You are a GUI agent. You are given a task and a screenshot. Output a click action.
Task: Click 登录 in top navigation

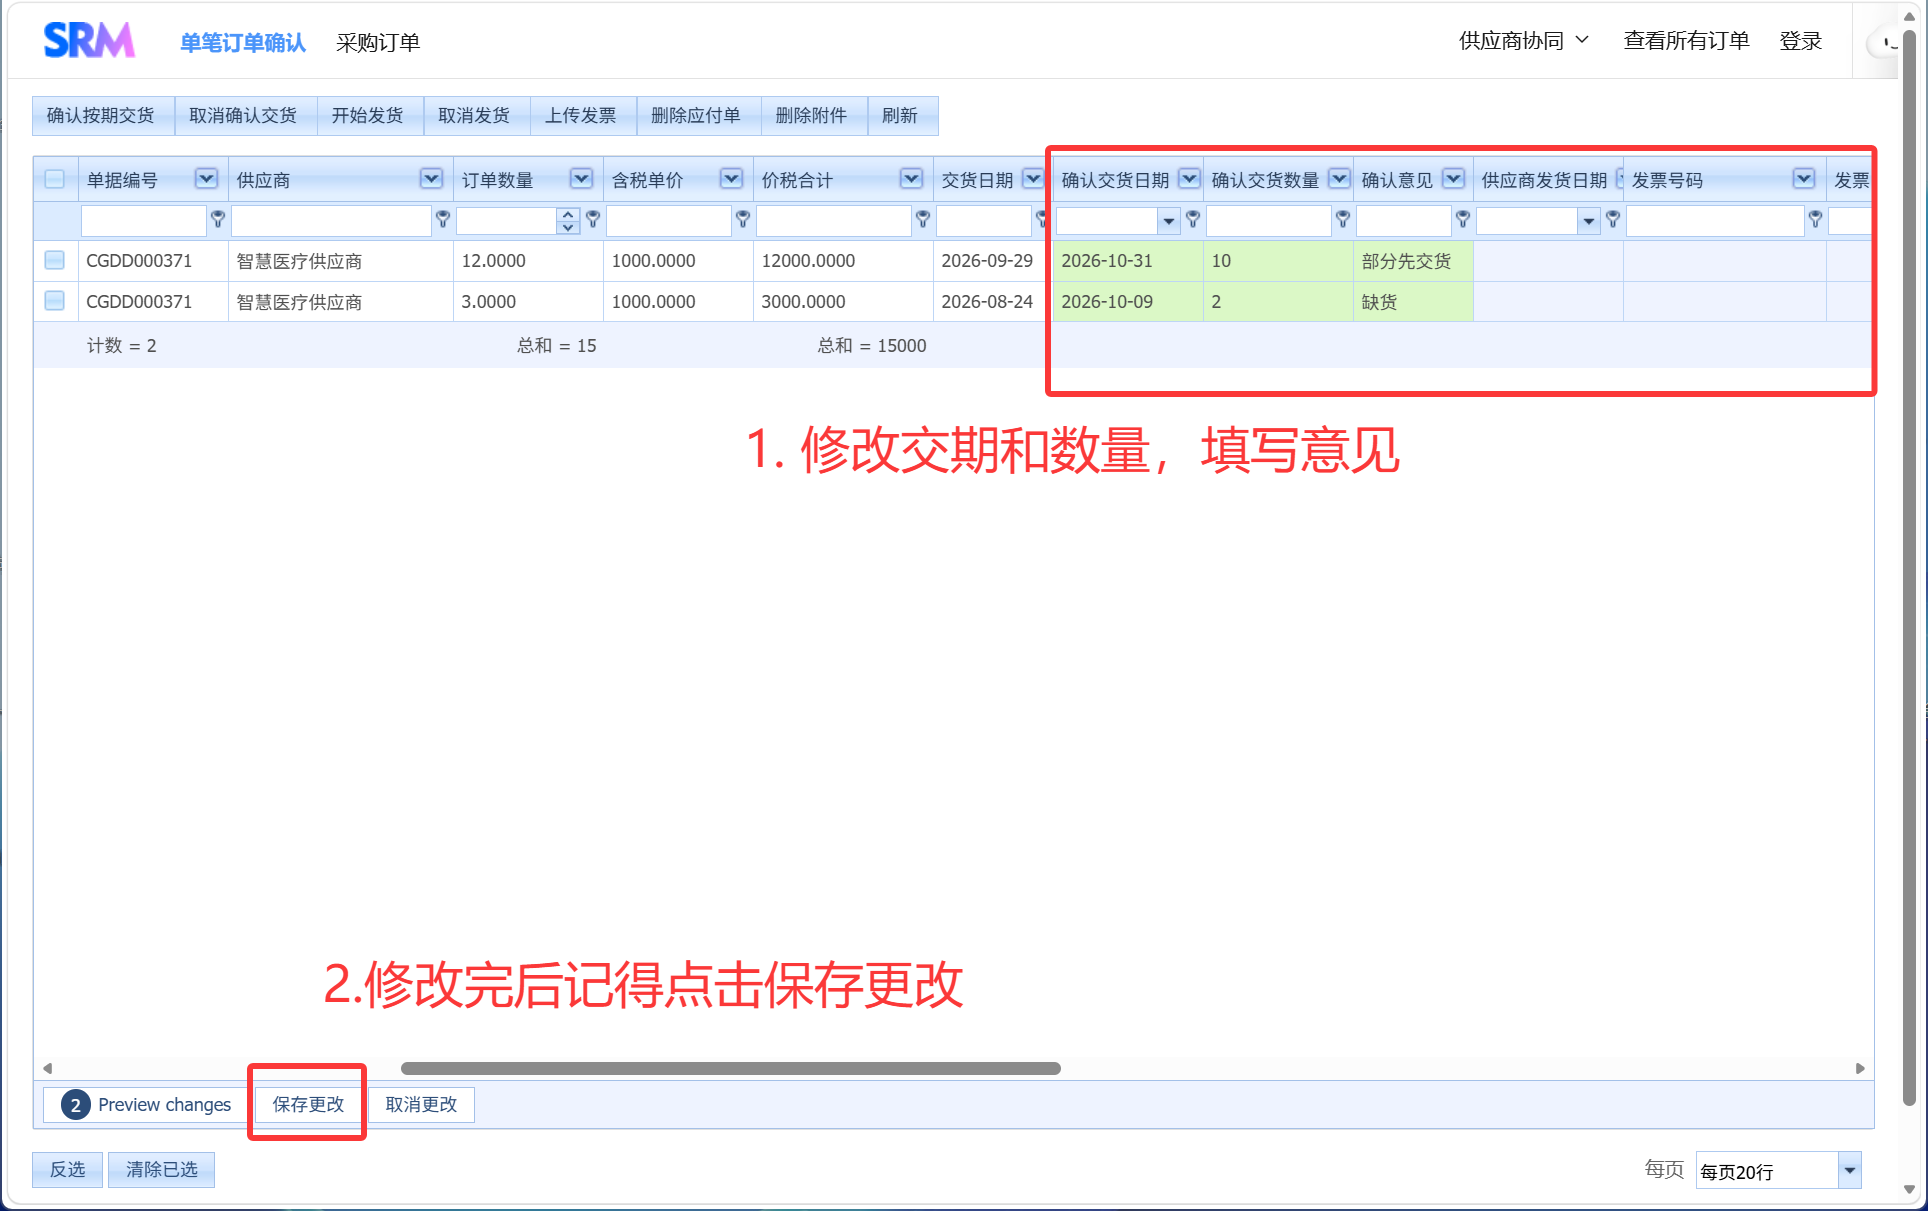[x=1800, y=41]
